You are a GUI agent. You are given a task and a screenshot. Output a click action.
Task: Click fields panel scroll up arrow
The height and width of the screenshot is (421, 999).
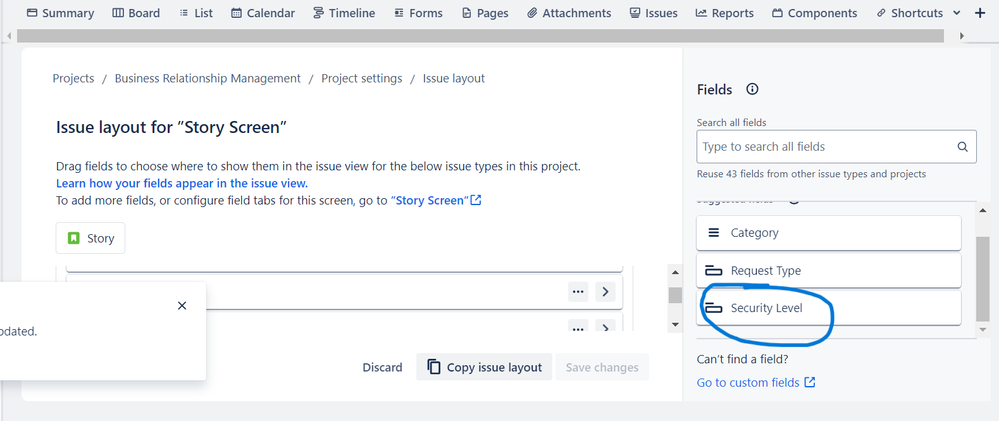[x=983, y=210]
